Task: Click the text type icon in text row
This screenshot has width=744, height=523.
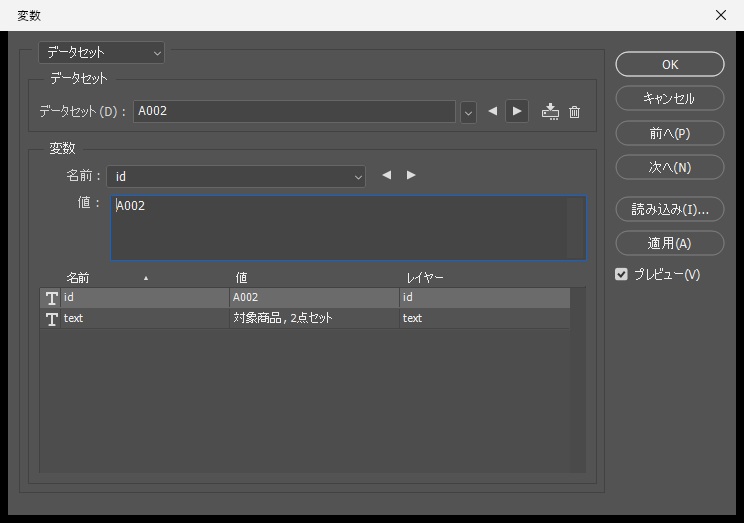Action: (51, 319)
